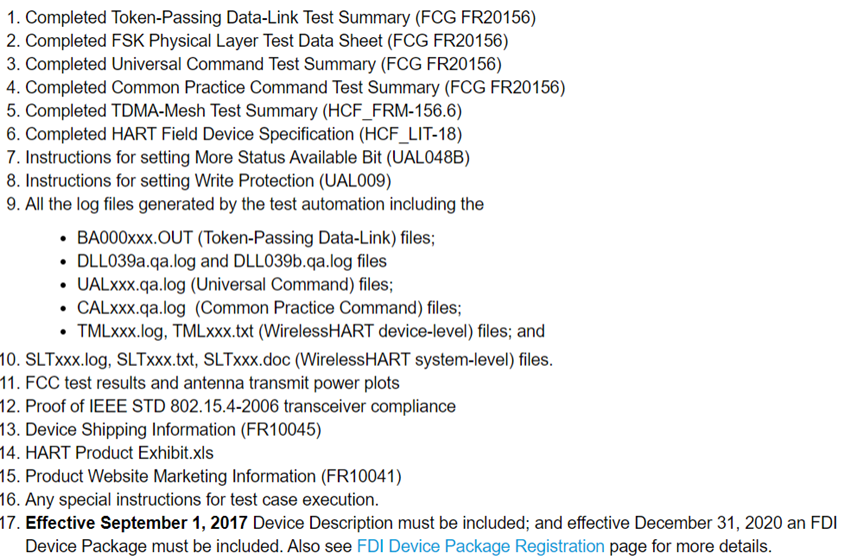Click the log files generated by test automation line
This screenshot has width=850, height=559.
(x=254, y=204)
